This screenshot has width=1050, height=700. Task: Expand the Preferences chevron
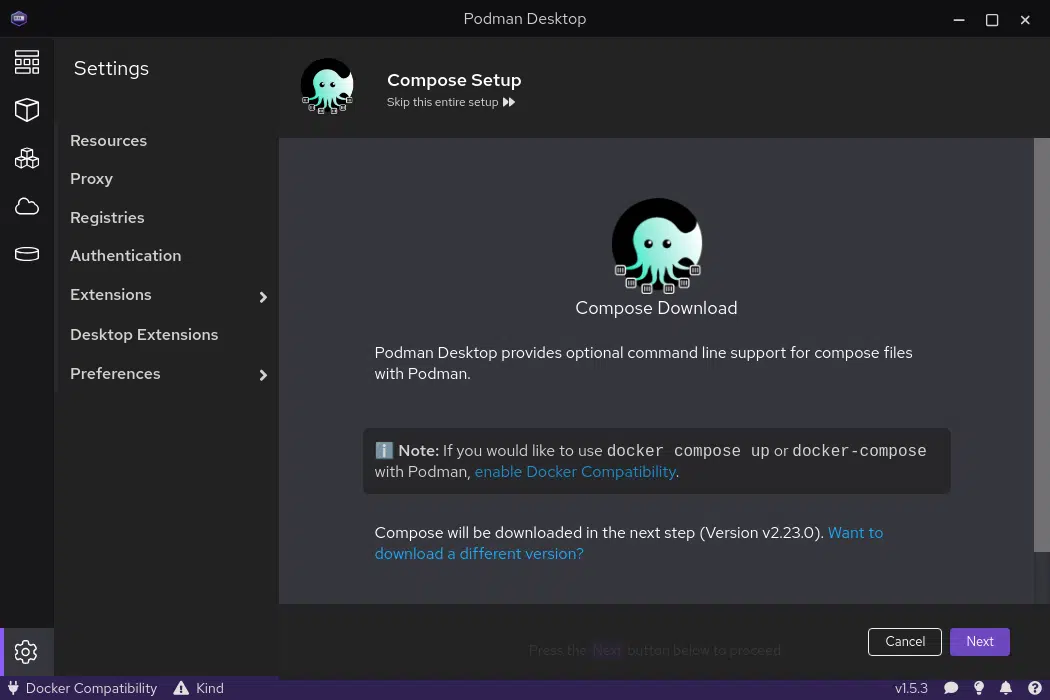click(263, 375)
